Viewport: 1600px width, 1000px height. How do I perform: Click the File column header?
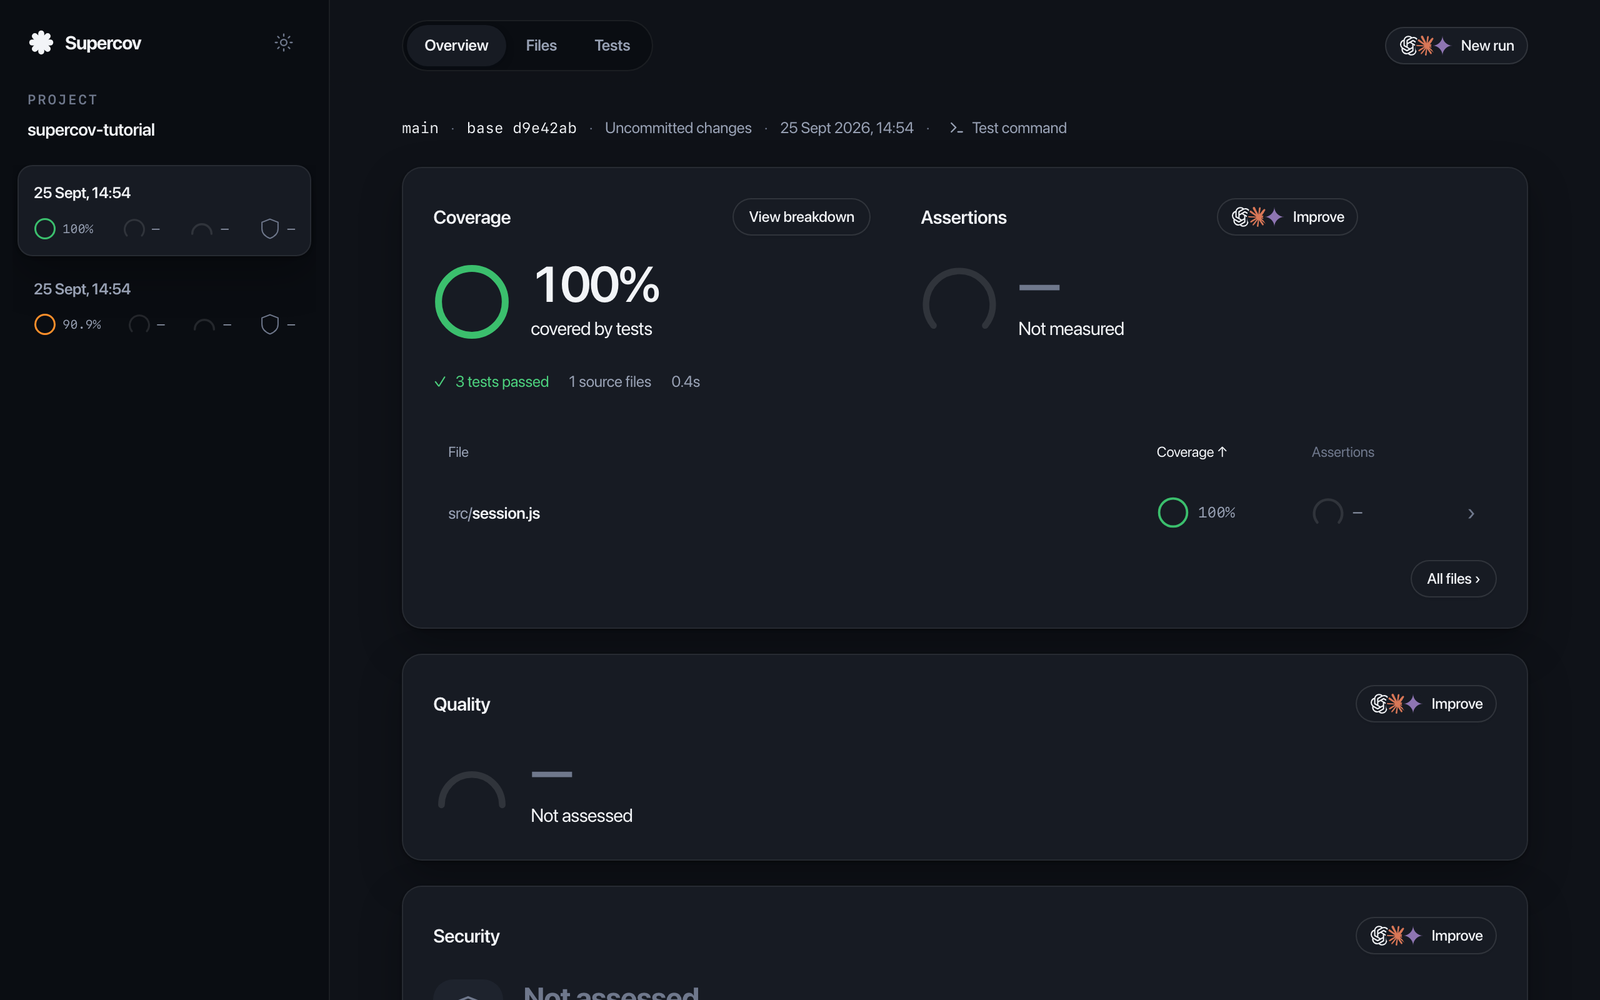[458, 452]
